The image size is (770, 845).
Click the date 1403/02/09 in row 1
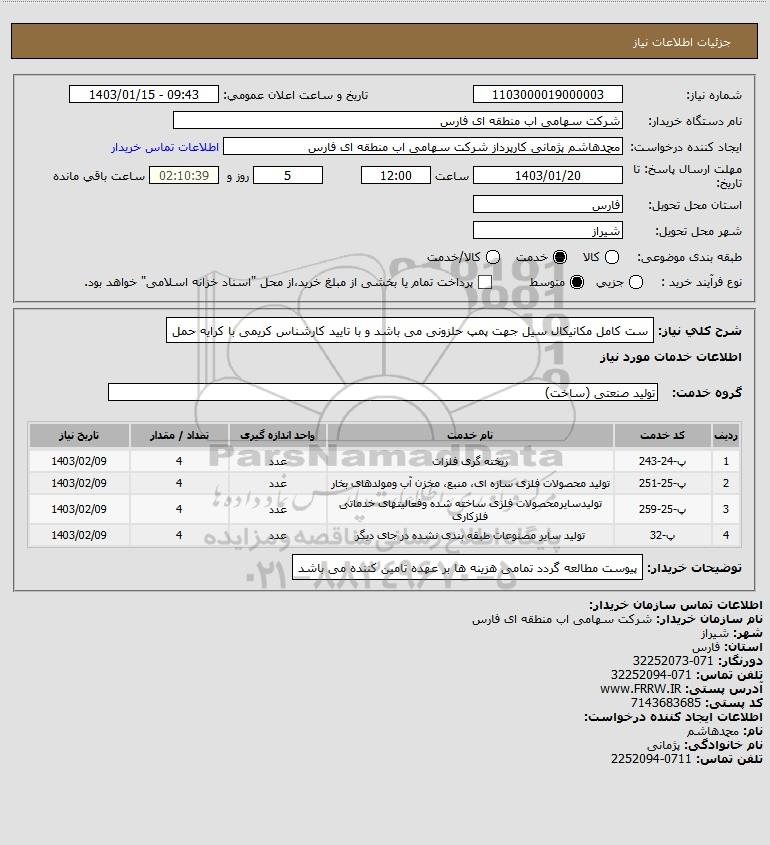79,461
